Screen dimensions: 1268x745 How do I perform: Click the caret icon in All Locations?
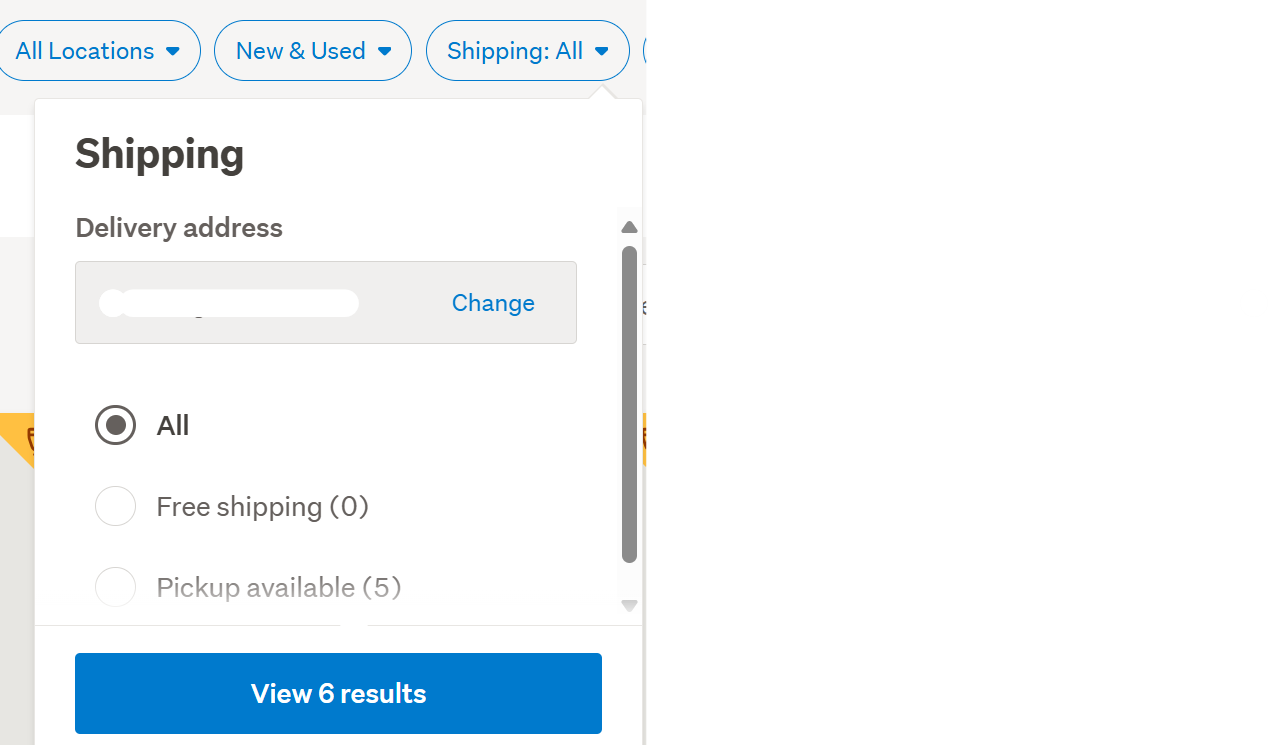(173, 51)
